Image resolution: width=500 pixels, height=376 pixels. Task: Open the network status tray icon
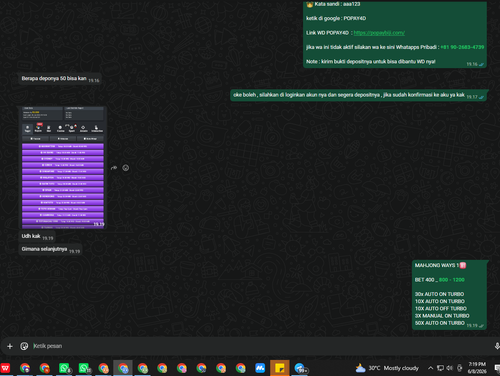click(x=440, y=368)
